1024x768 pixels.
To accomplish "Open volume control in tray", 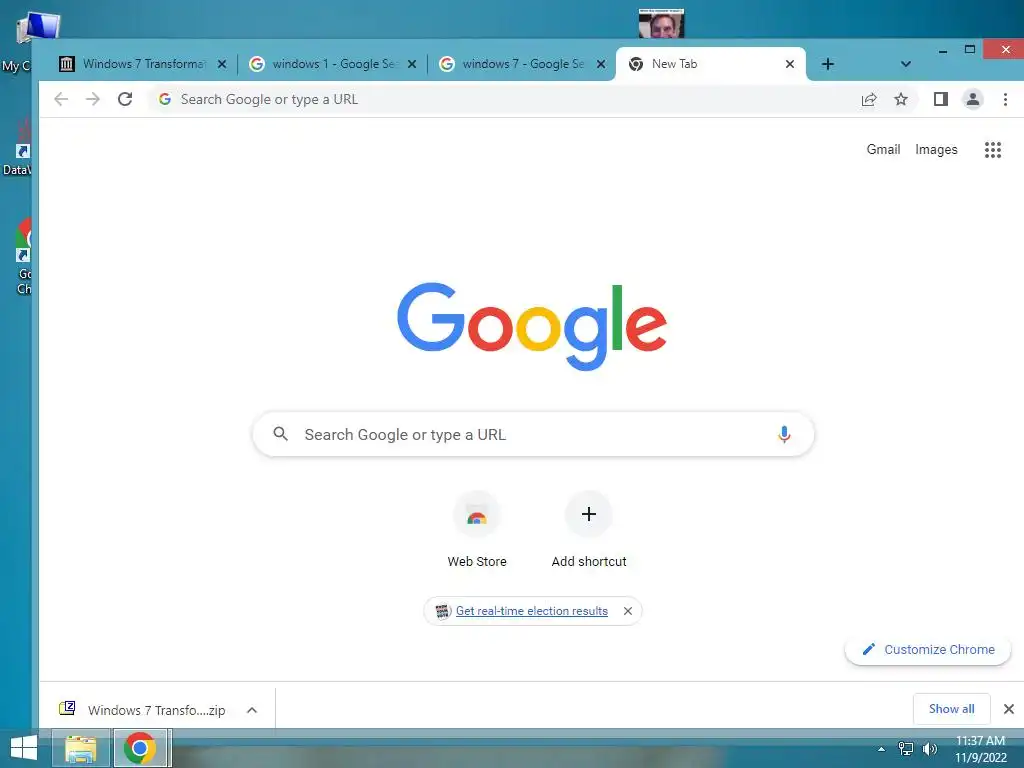I will tap(930, 749).
